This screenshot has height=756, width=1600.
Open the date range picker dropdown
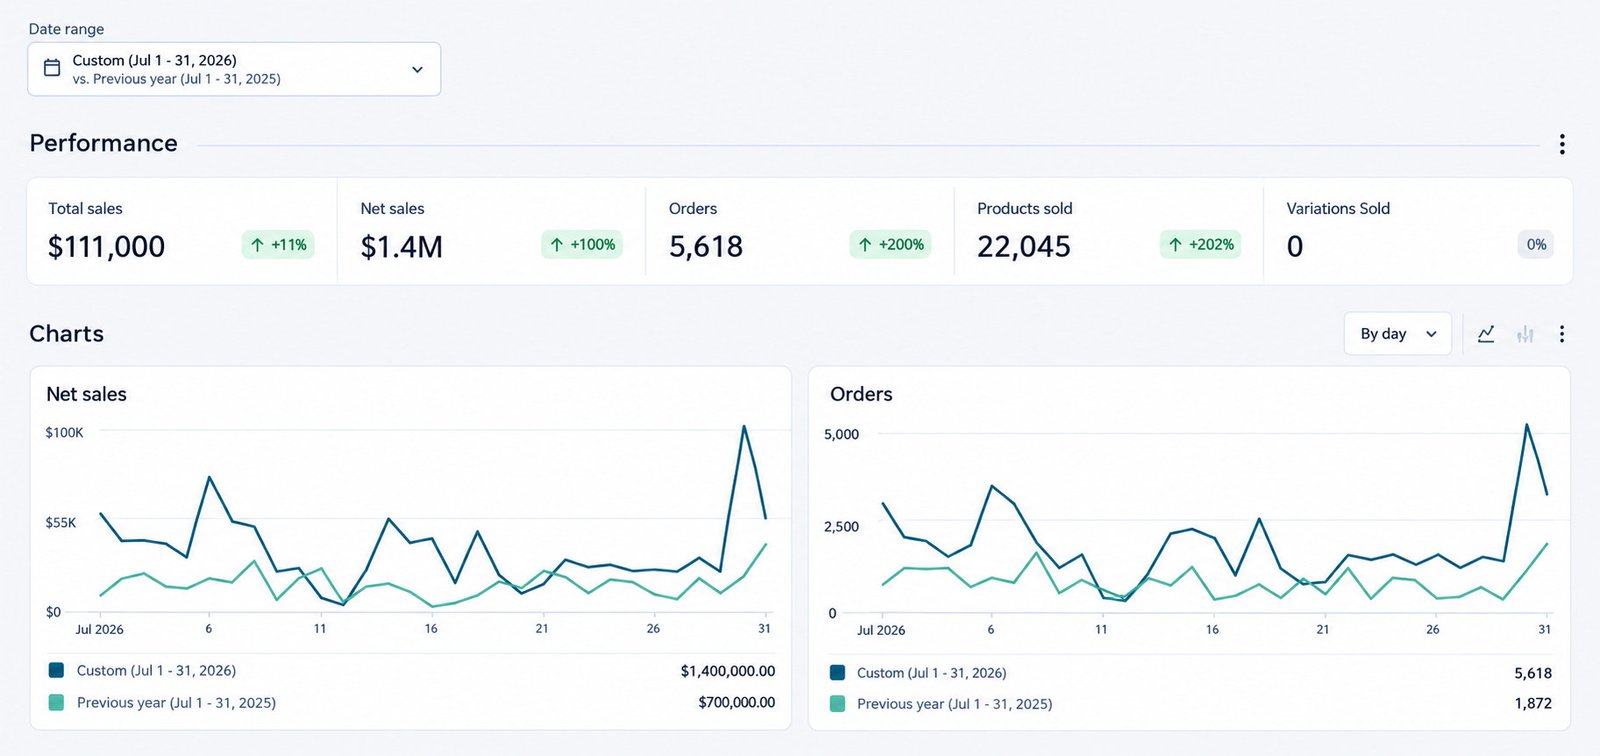coord(234,69)
